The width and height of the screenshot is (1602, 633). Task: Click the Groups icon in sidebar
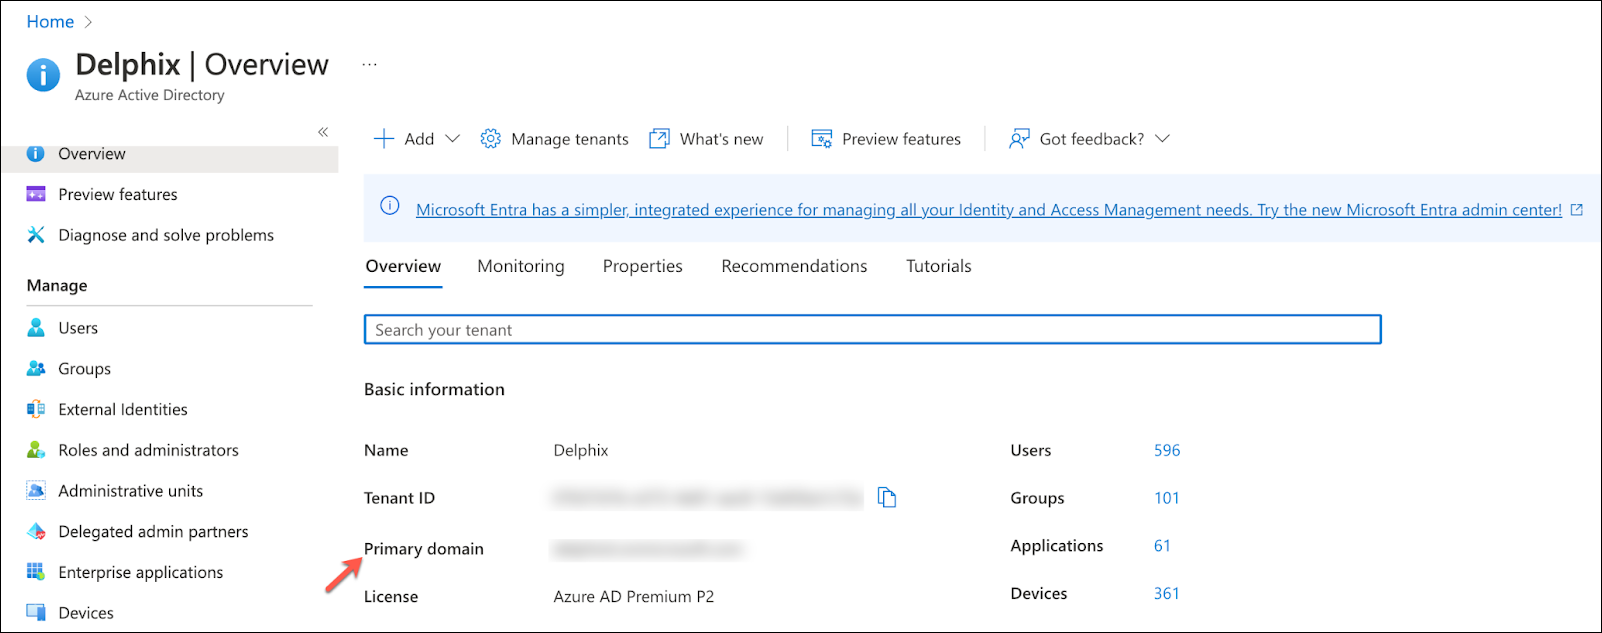click(x=36, y=369)
